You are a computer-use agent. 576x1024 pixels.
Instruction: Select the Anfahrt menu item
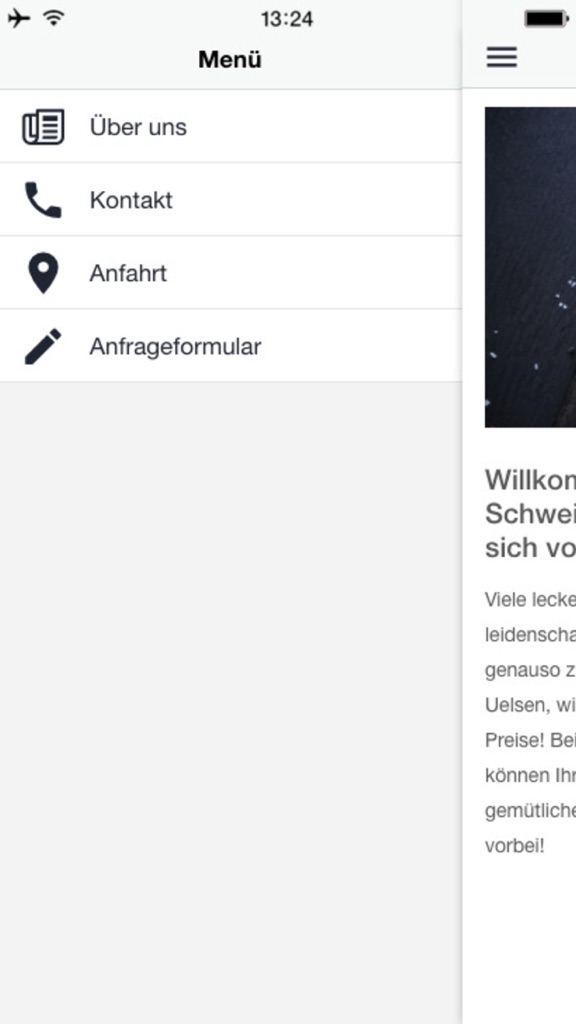point(231,273)
